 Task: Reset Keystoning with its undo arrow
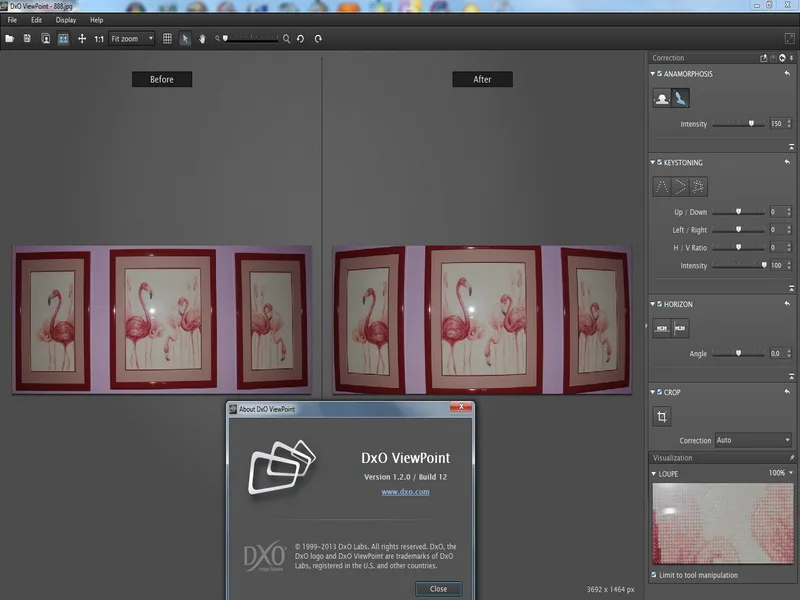787,162
